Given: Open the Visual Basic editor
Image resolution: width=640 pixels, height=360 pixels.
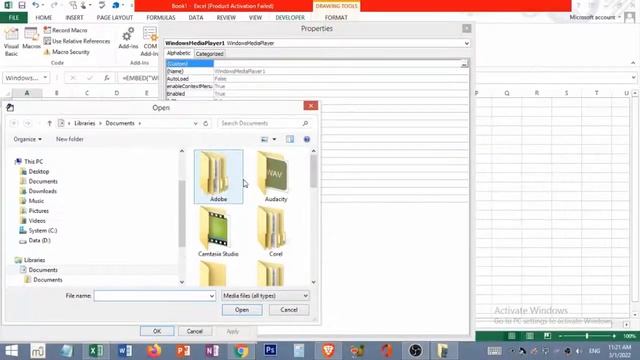Looking at the screenshot, I should click(11, 42).
